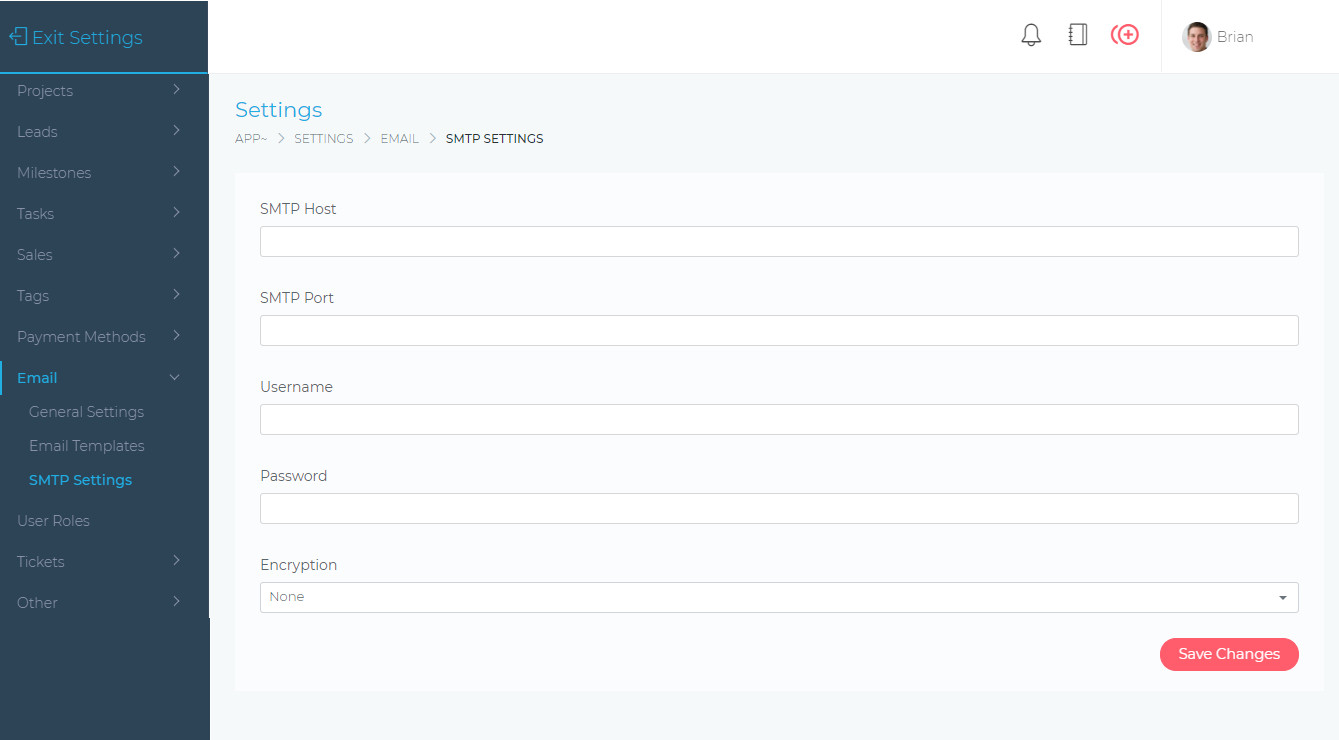
Task: Click the notebook/address book icon in top bar
Action: point(1078,34)
